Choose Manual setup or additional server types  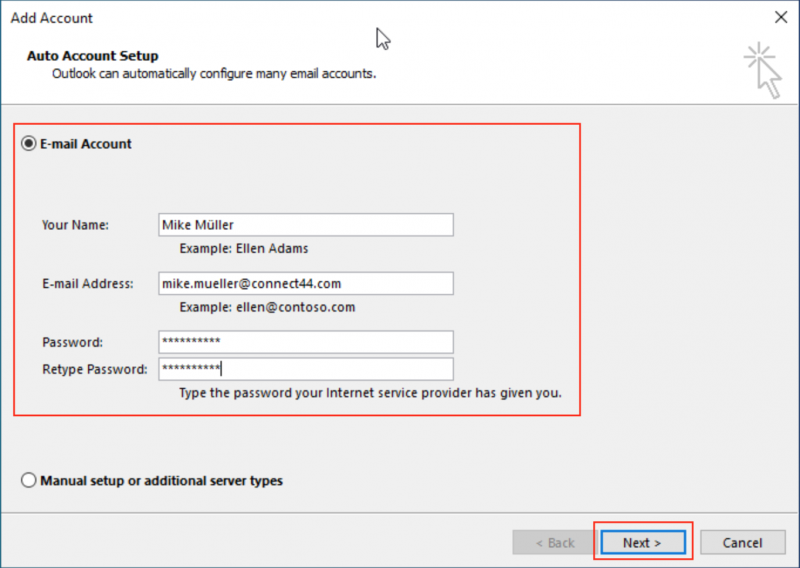click(x=29, y=481)
